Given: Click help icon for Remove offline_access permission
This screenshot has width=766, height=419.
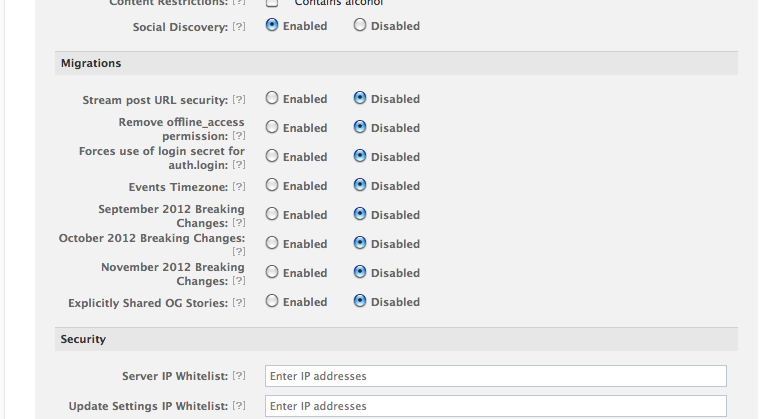Looking at the screenshot, I should pyautogui.click(x=238, y=136).
